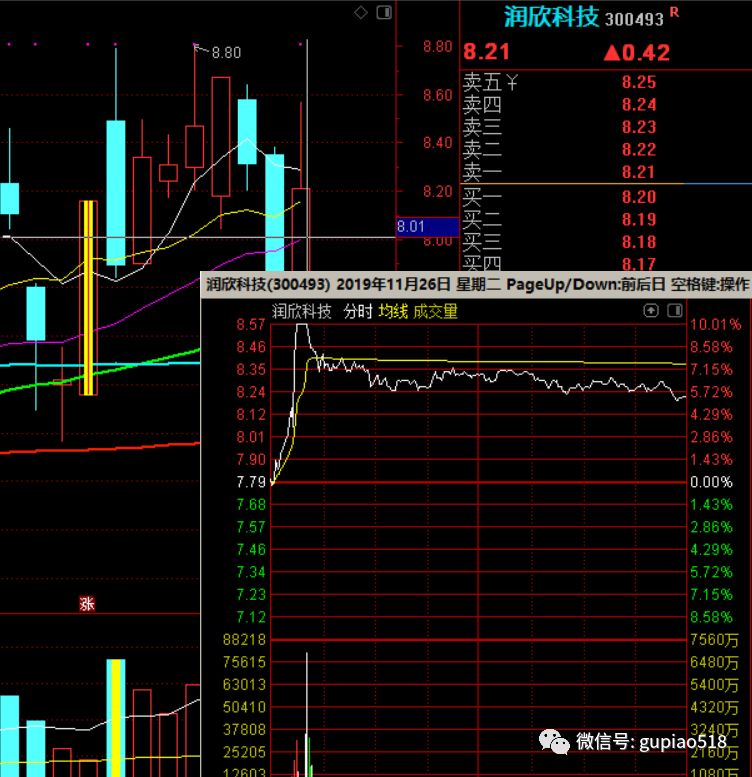Click the yellow-highlighted candlestick on the chart

[x=88, y=298]
